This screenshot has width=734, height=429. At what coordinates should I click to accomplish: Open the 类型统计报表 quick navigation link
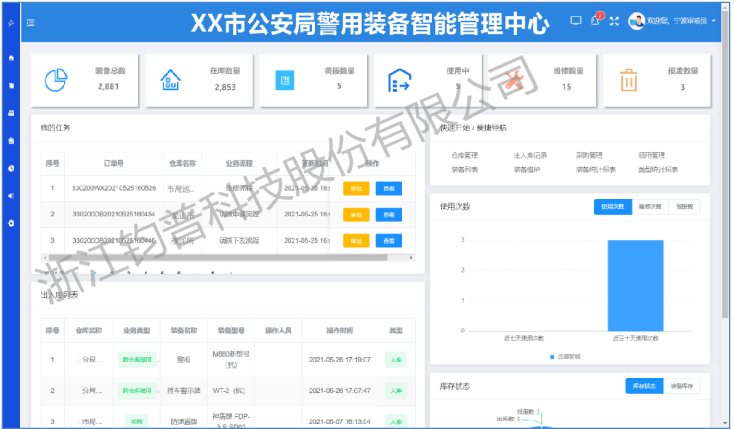coord(658,170)
